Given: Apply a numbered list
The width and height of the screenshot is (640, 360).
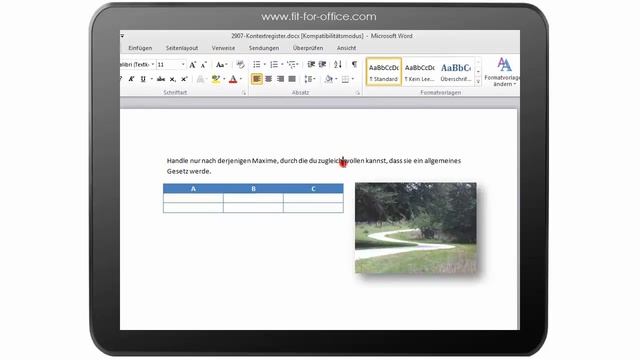Looking at the screenshot, I should pos(274,64).
